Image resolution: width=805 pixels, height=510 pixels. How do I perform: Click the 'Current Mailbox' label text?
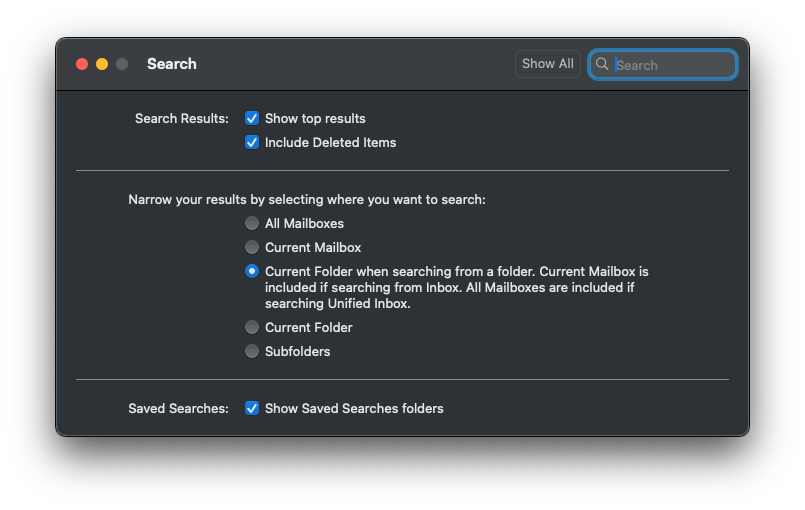click(x=313, y=248)
